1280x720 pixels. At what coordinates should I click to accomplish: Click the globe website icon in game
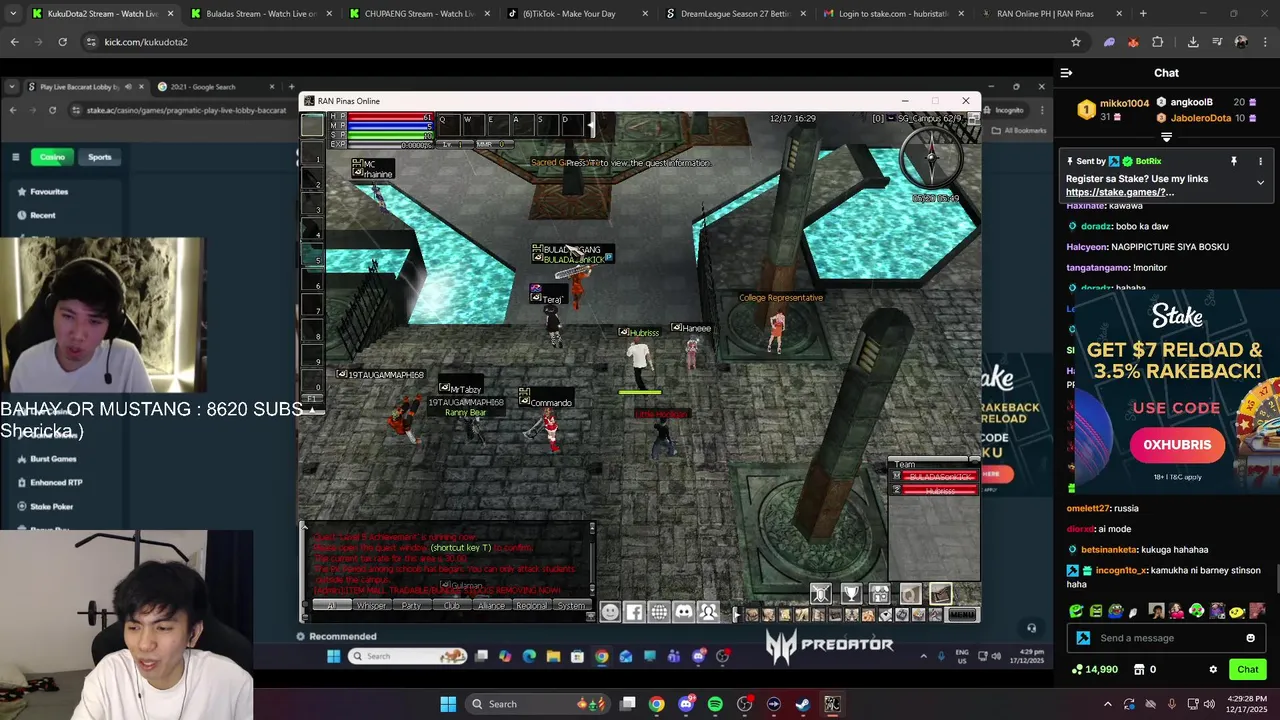[x=659, y=613]
